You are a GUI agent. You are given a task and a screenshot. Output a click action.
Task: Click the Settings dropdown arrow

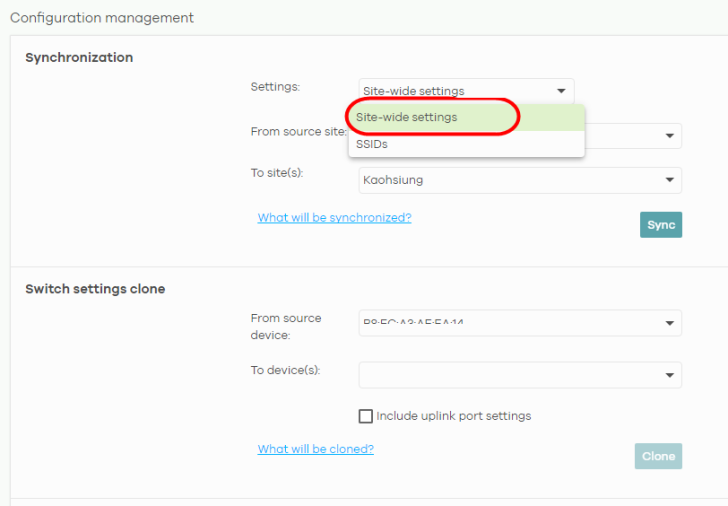tap(562, 91)
